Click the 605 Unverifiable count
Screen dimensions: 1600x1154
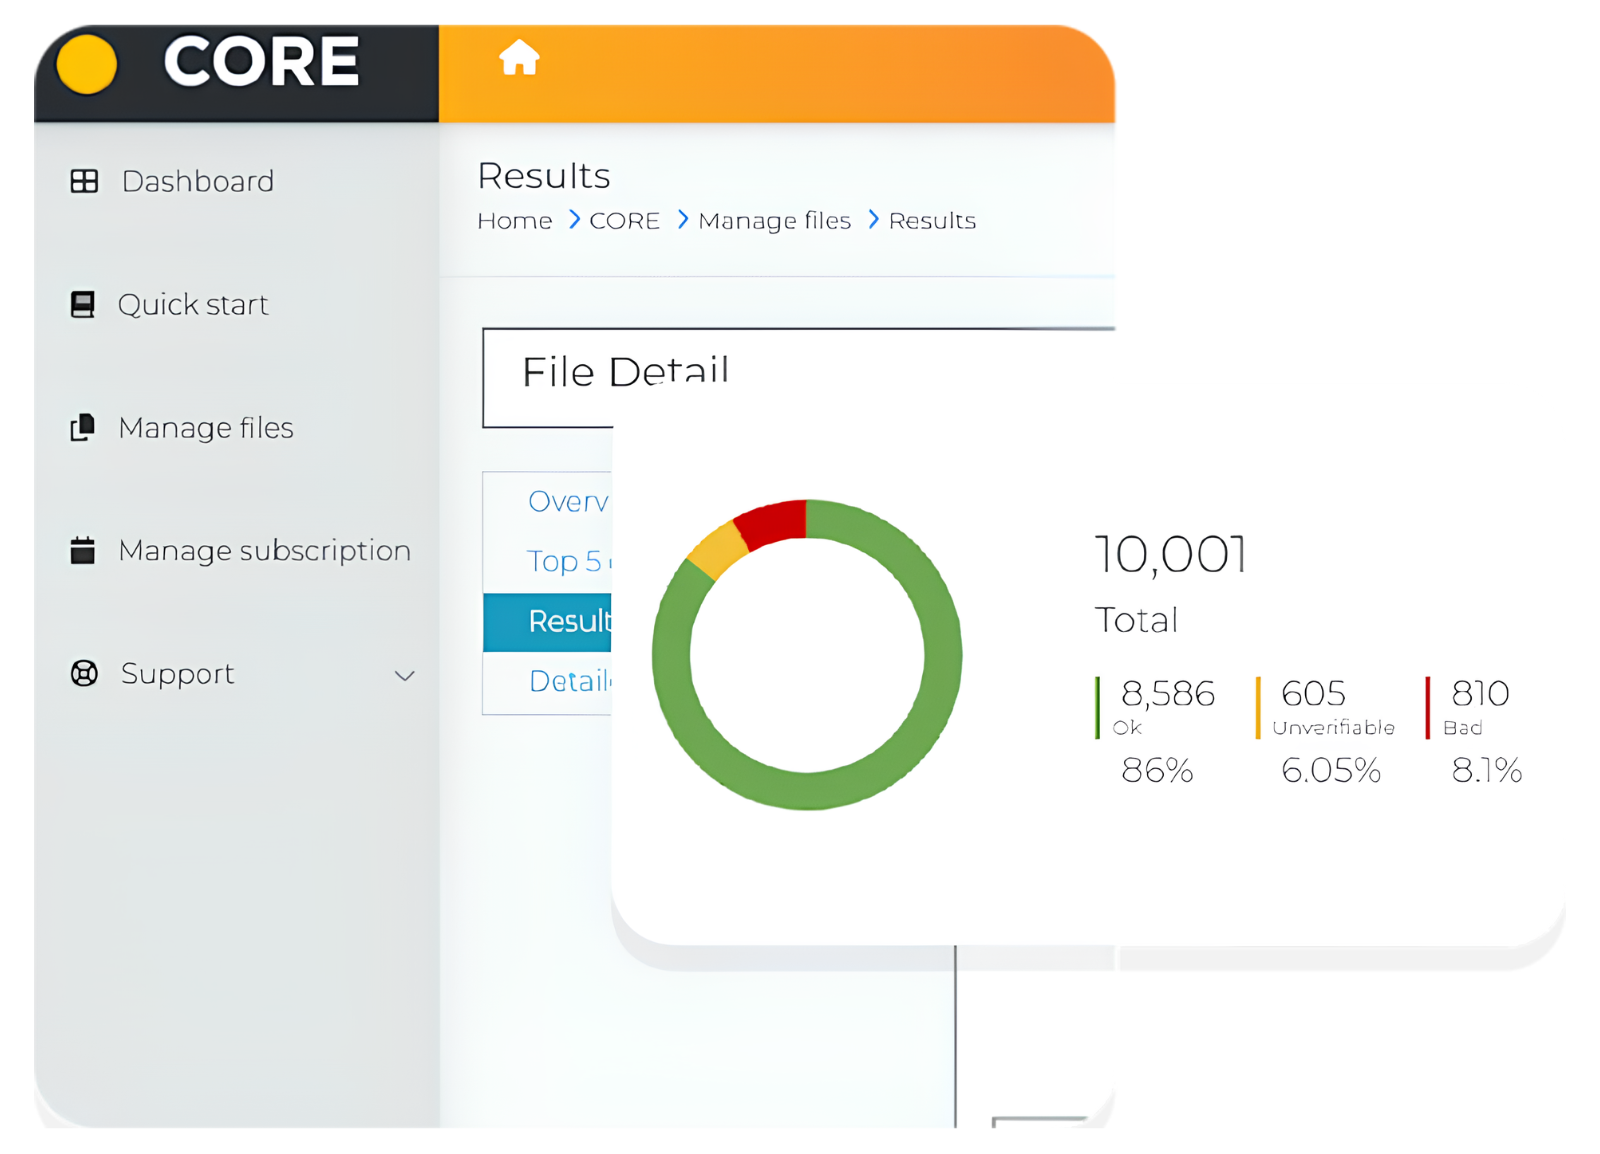tap(1313, 693)
